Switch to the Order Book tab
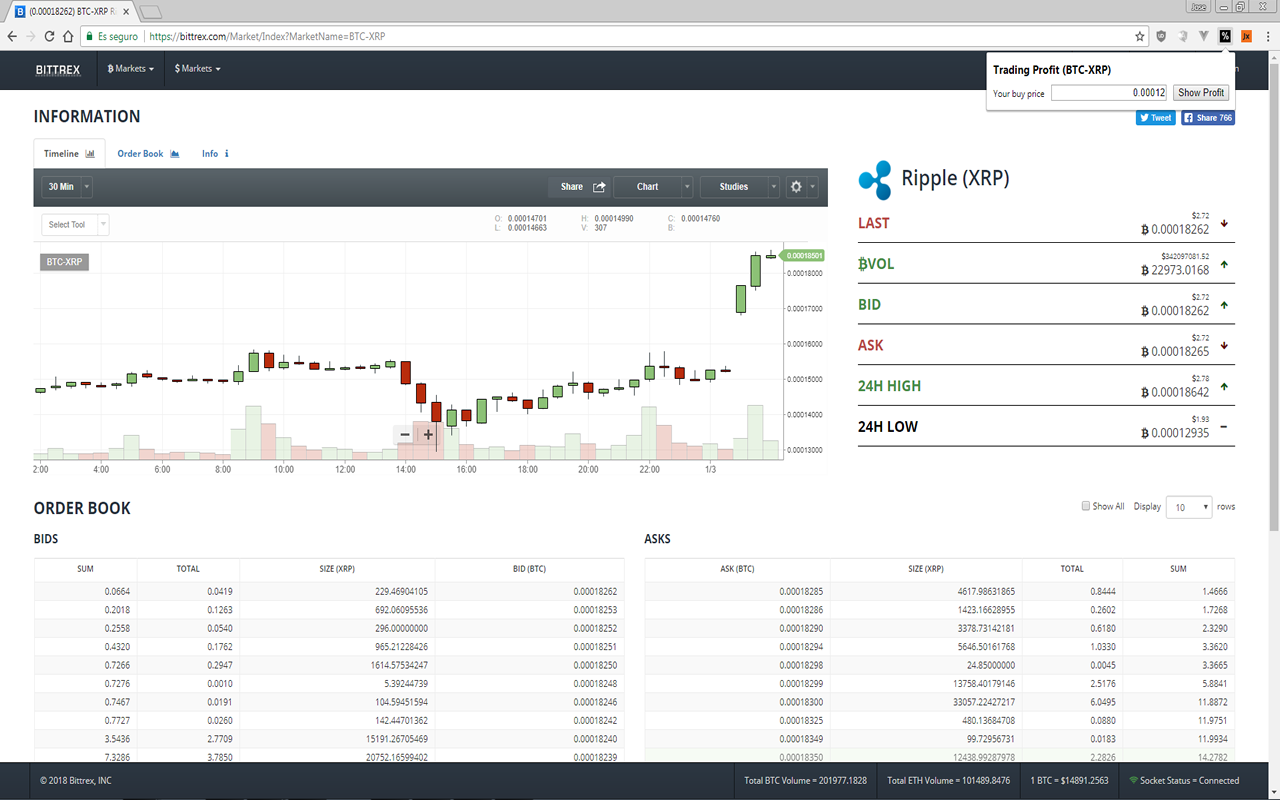1280x800 pixels. (x=148, y=154)
